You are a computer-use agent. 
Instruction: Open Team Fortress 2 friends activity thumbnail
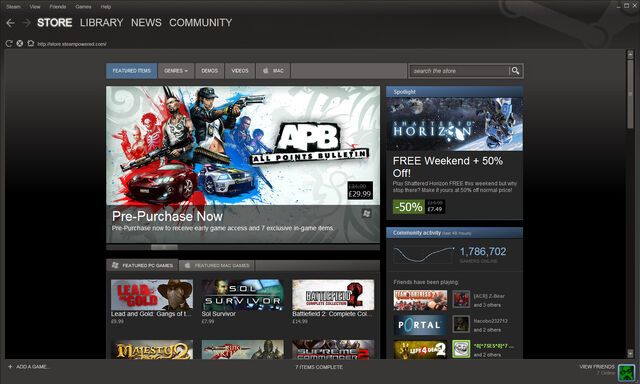[420, 300]
